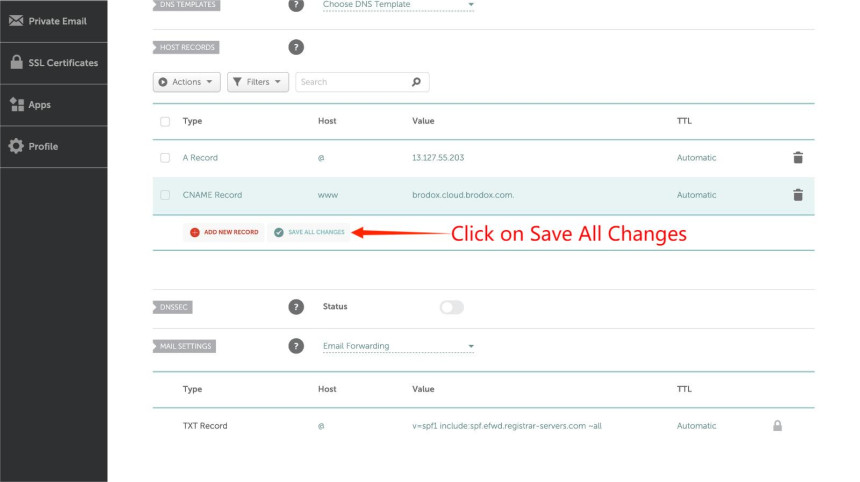Open the Choose DNS Template dropdown
The height and width of the screenshot is (482, 860).
click(x=398, y=5)
